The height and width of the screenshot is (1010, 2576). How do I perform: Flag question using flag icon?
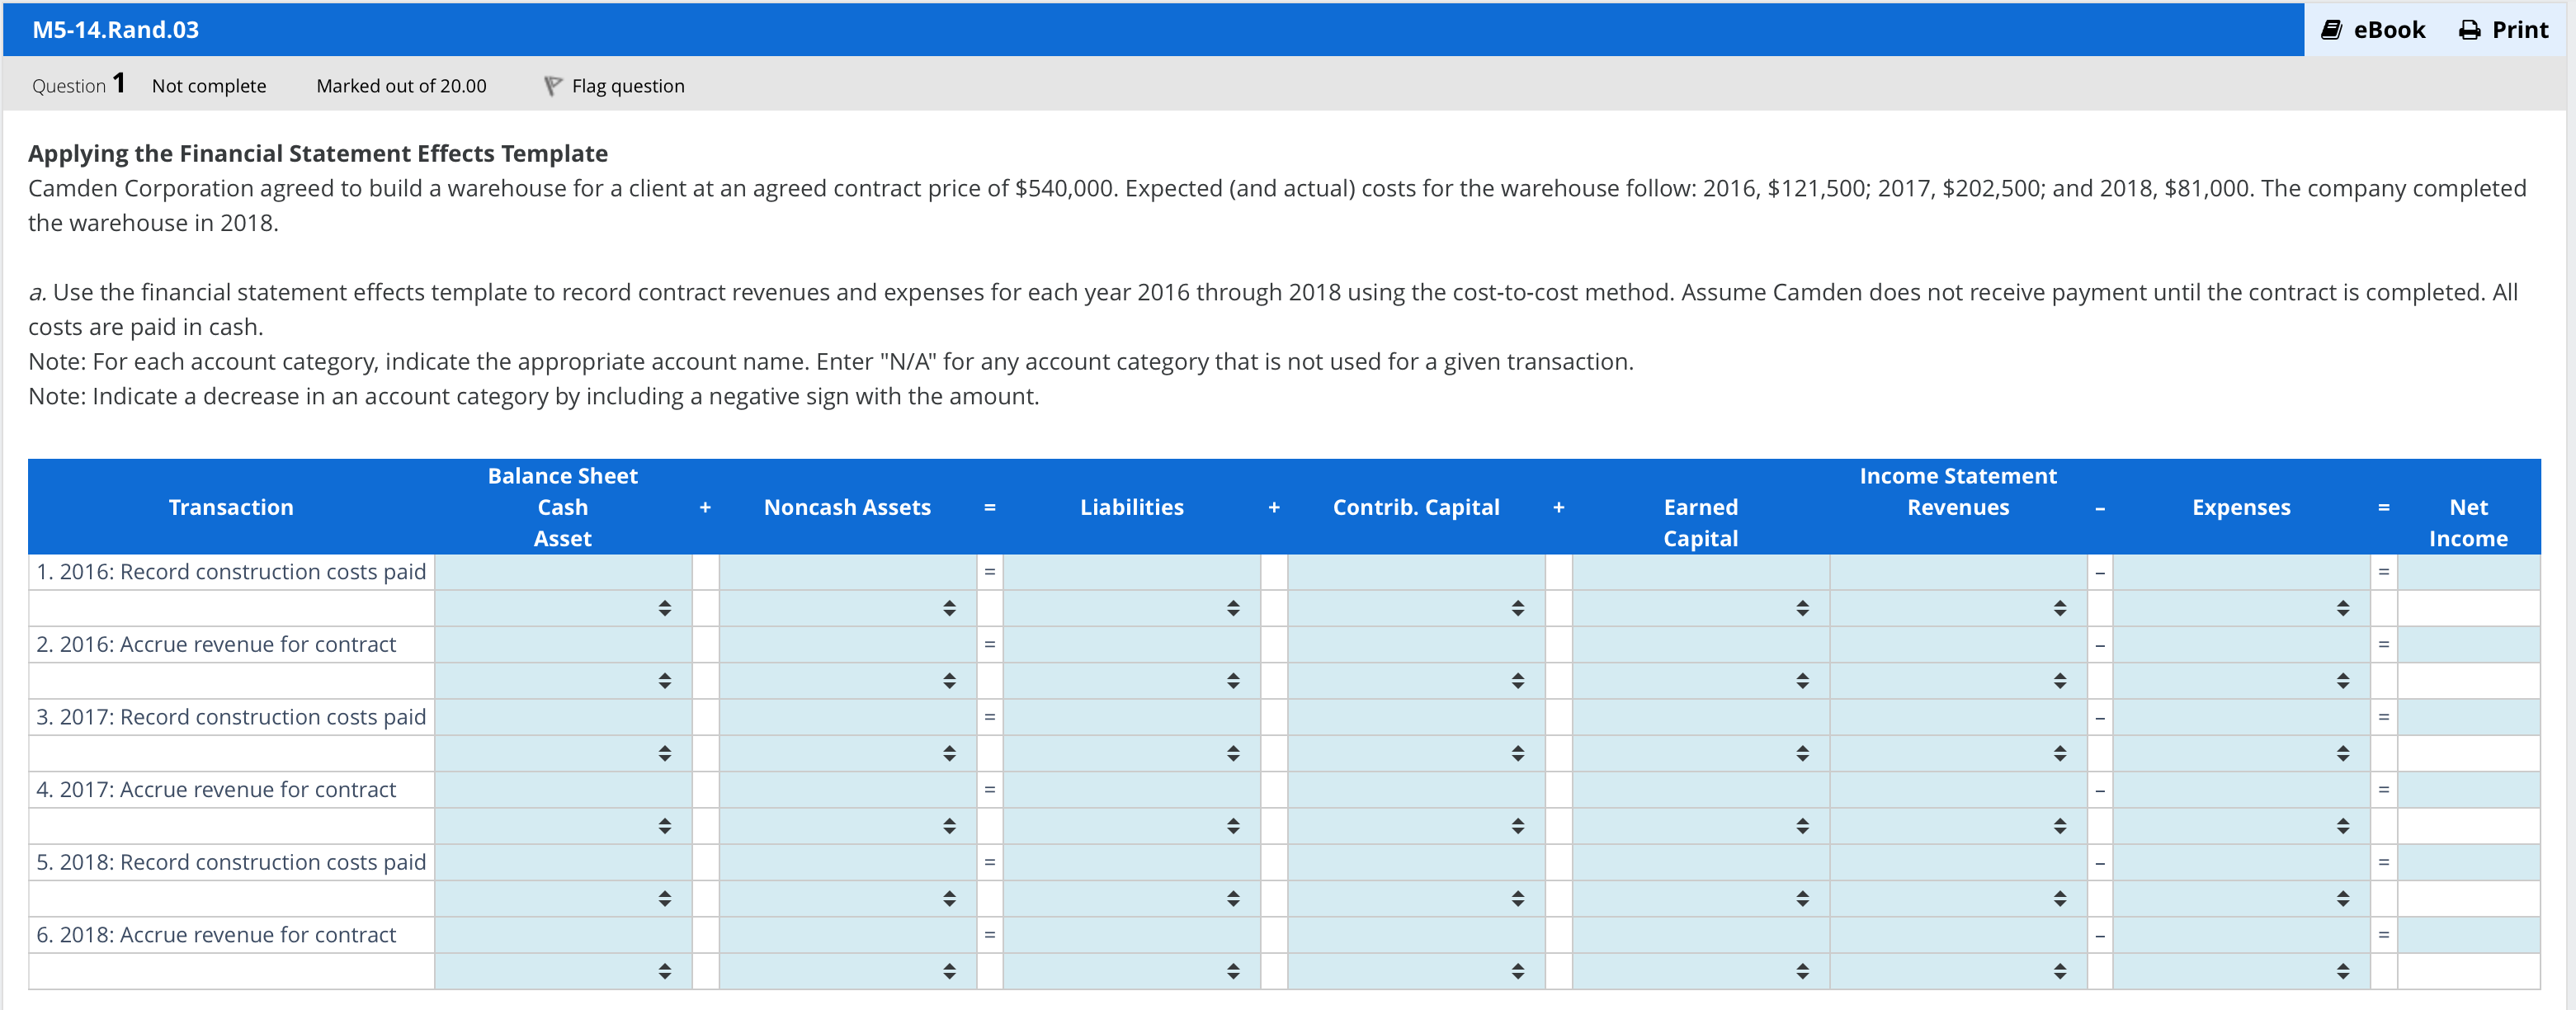pos(552,86)
